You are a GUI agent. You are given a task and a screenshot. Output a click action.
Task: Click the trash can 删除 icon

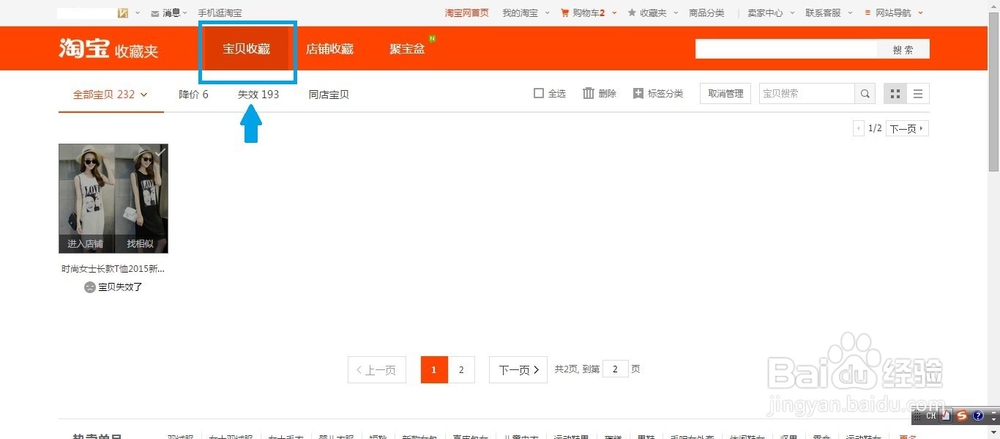[589, 93]
